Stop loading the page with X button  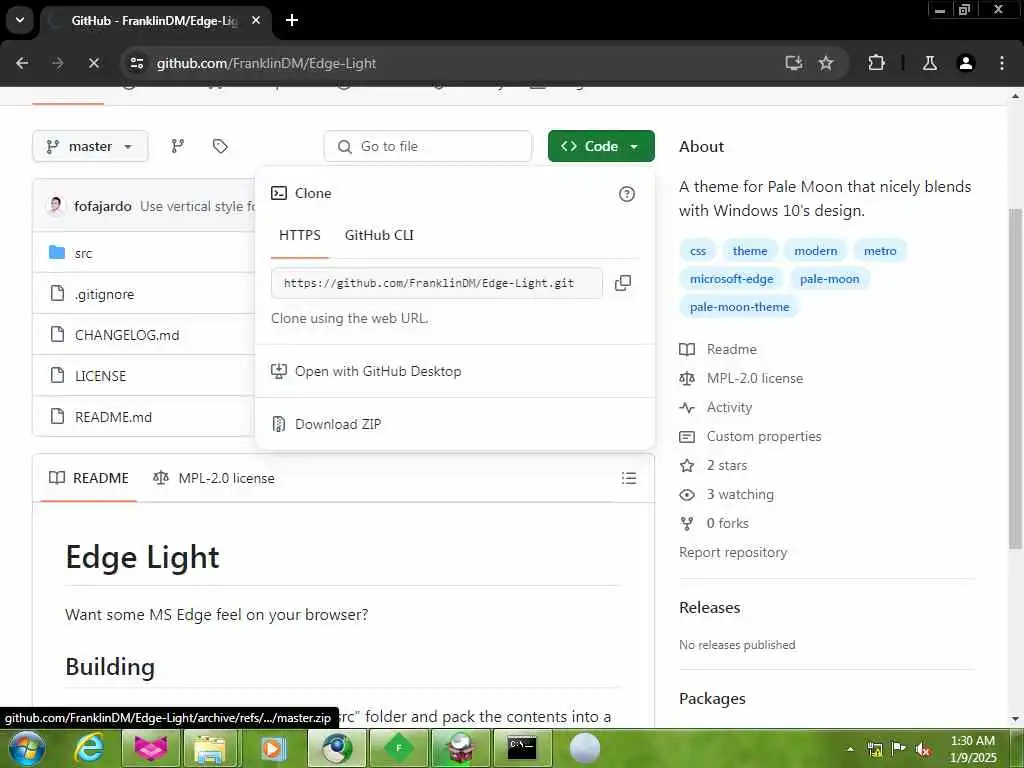coord(93,63)
